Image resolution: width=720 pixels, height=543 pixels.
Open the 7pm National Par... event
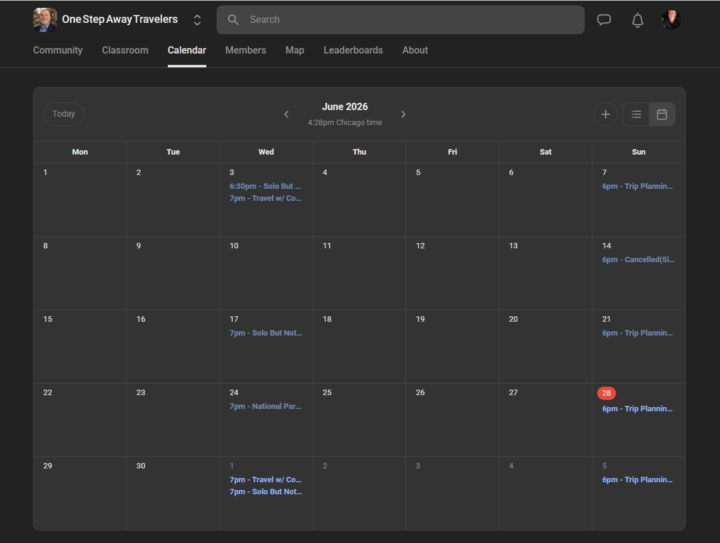point(265,406)
